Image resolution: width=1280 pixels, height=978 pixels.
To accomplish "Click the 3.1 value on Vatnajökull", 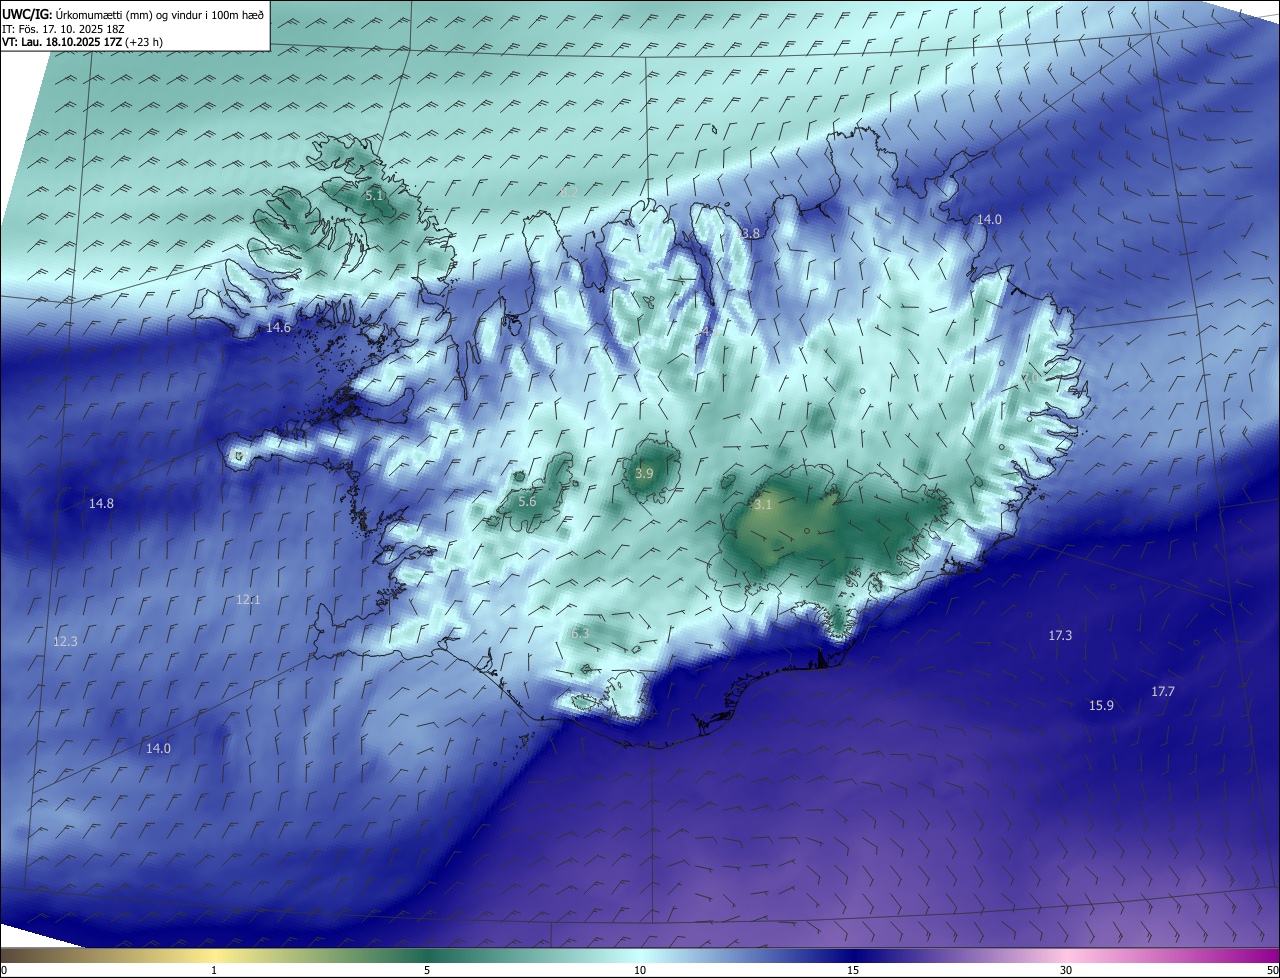I will pyautogui.click(x=763, y=505).
